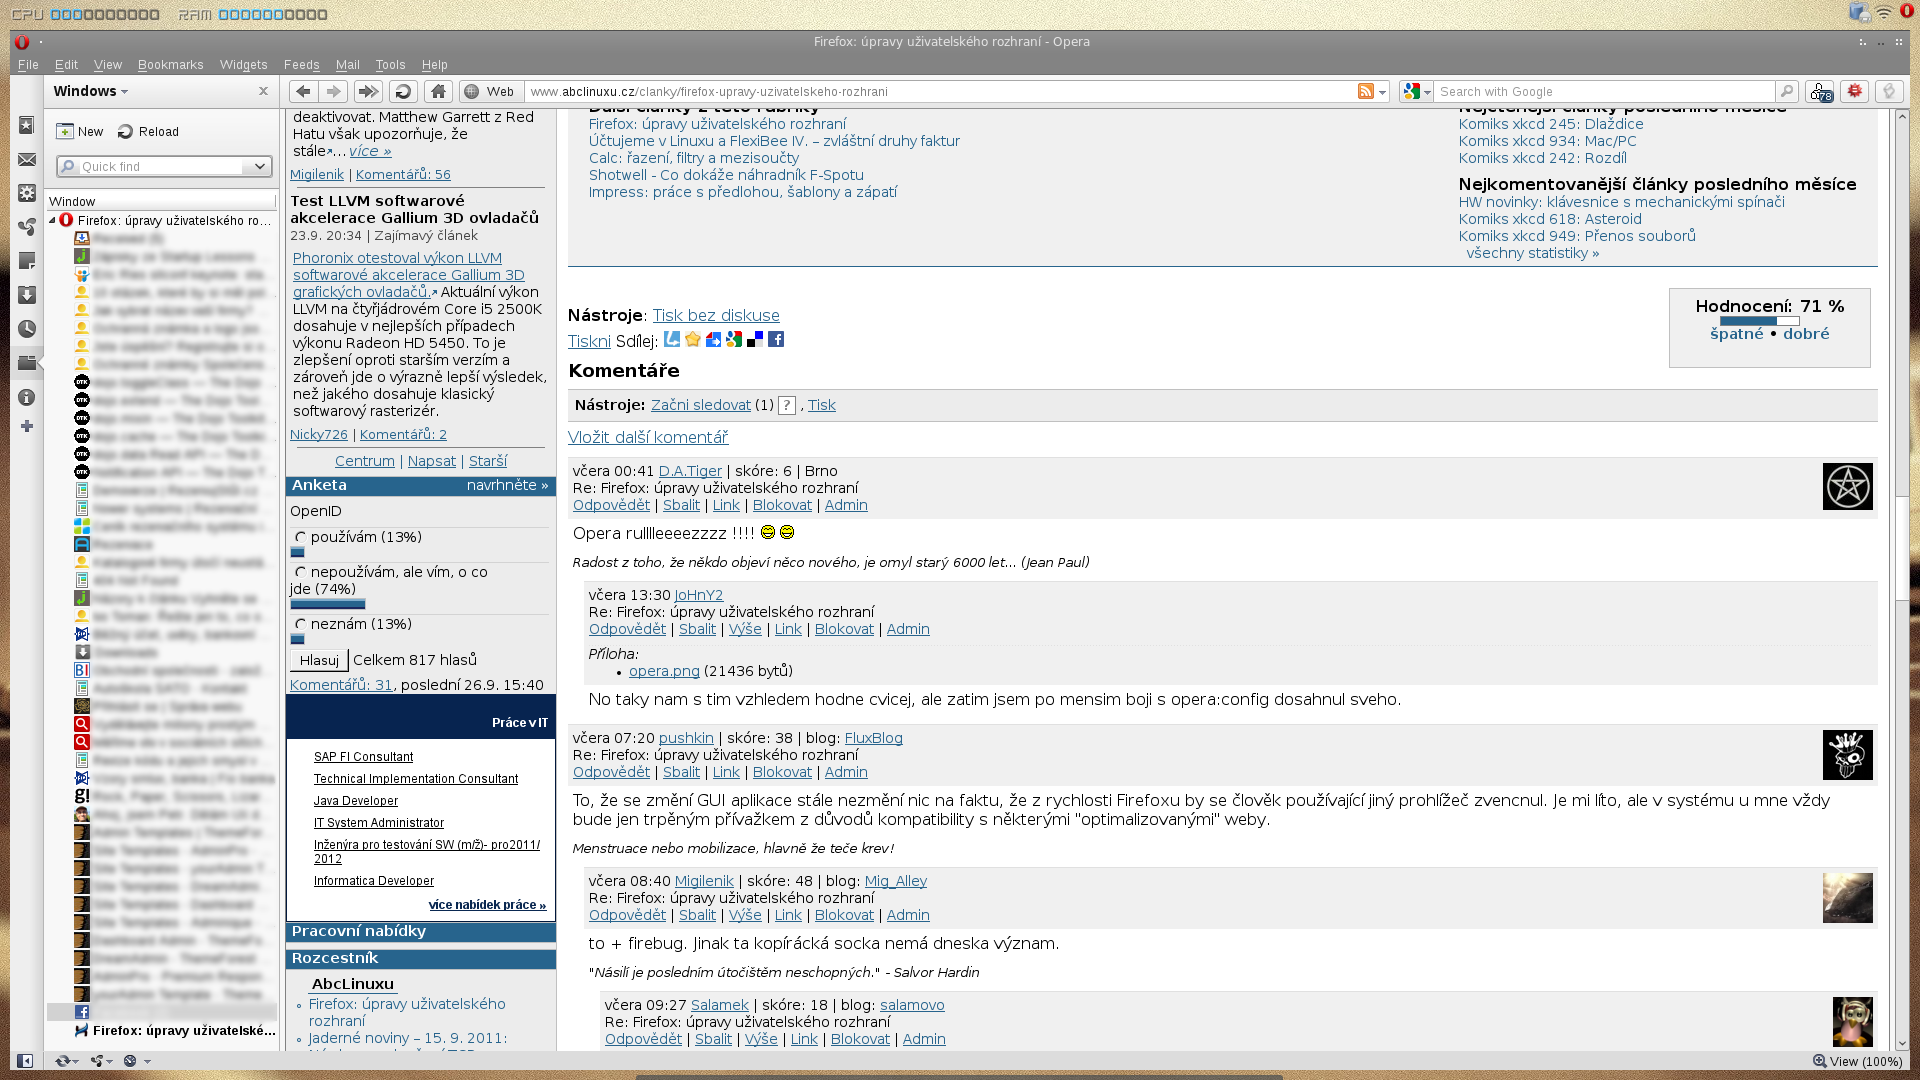The height and width of the screenshot is (1080, 1920).
Task: Open the History clock panel icon
Action: pos(27,329)
